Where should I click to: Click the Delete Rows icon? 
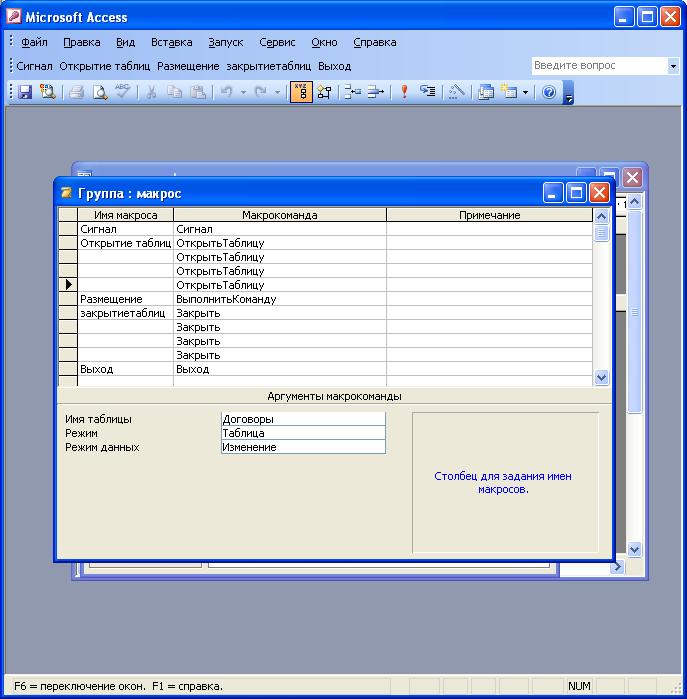coord(376,92)
